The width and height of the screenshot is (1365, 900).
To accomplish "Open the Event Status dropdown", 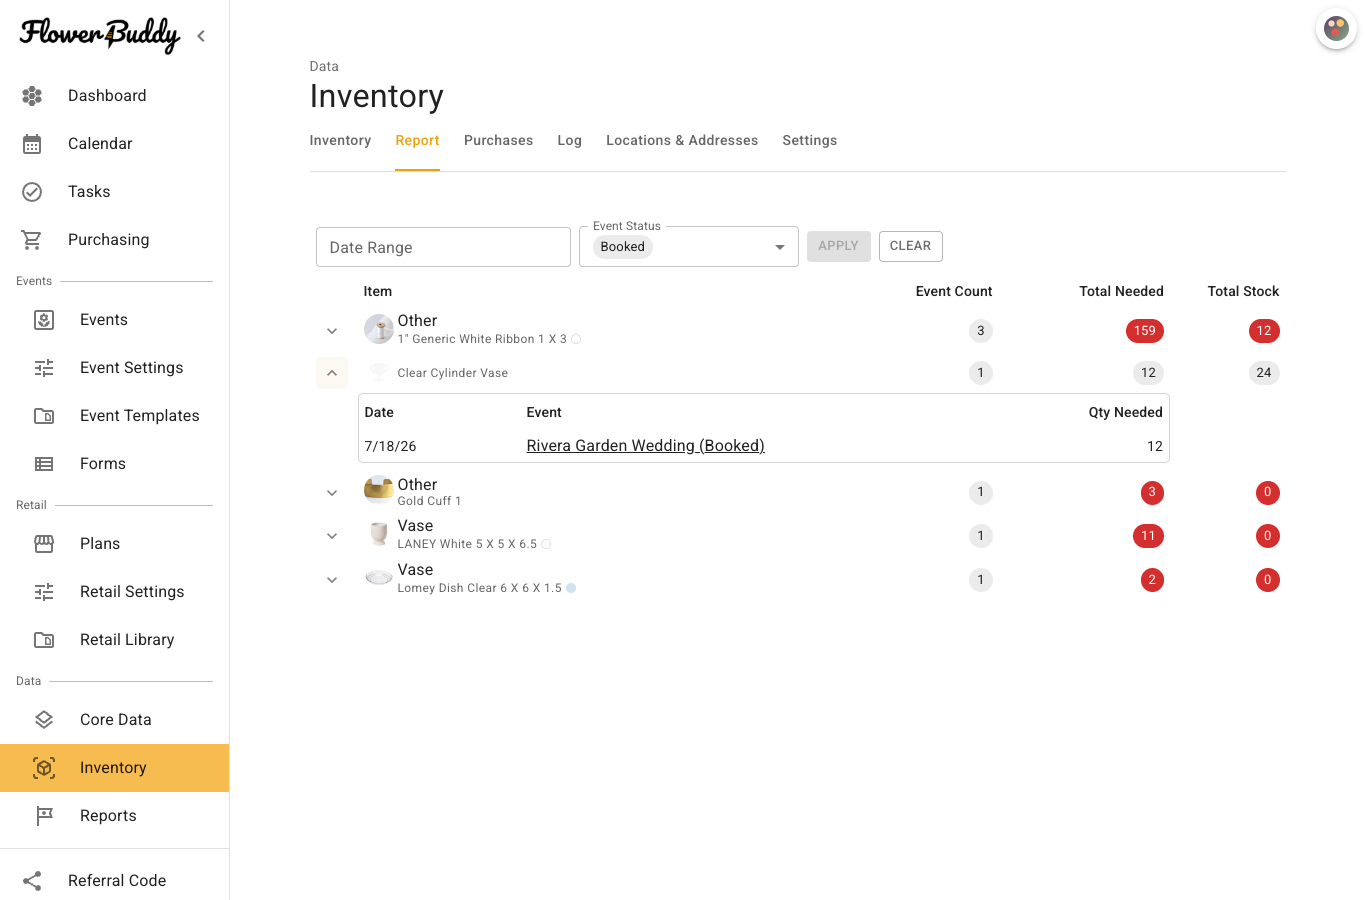I will (x=689, y=247).
